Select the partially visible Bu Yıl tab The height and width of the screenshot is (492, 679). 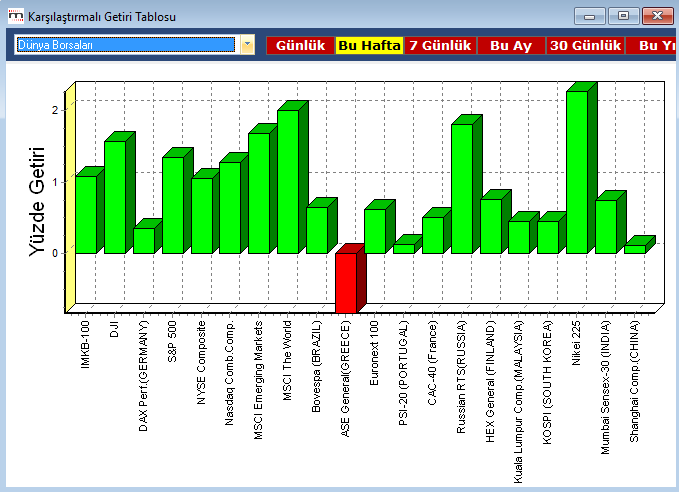652,45
